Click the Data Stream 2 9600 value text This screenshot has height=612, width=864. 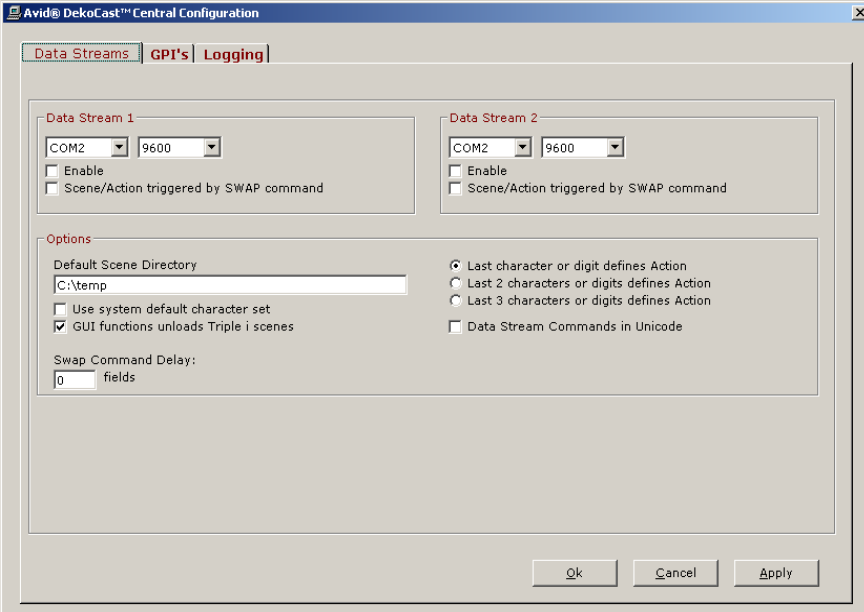pos(560,148)
